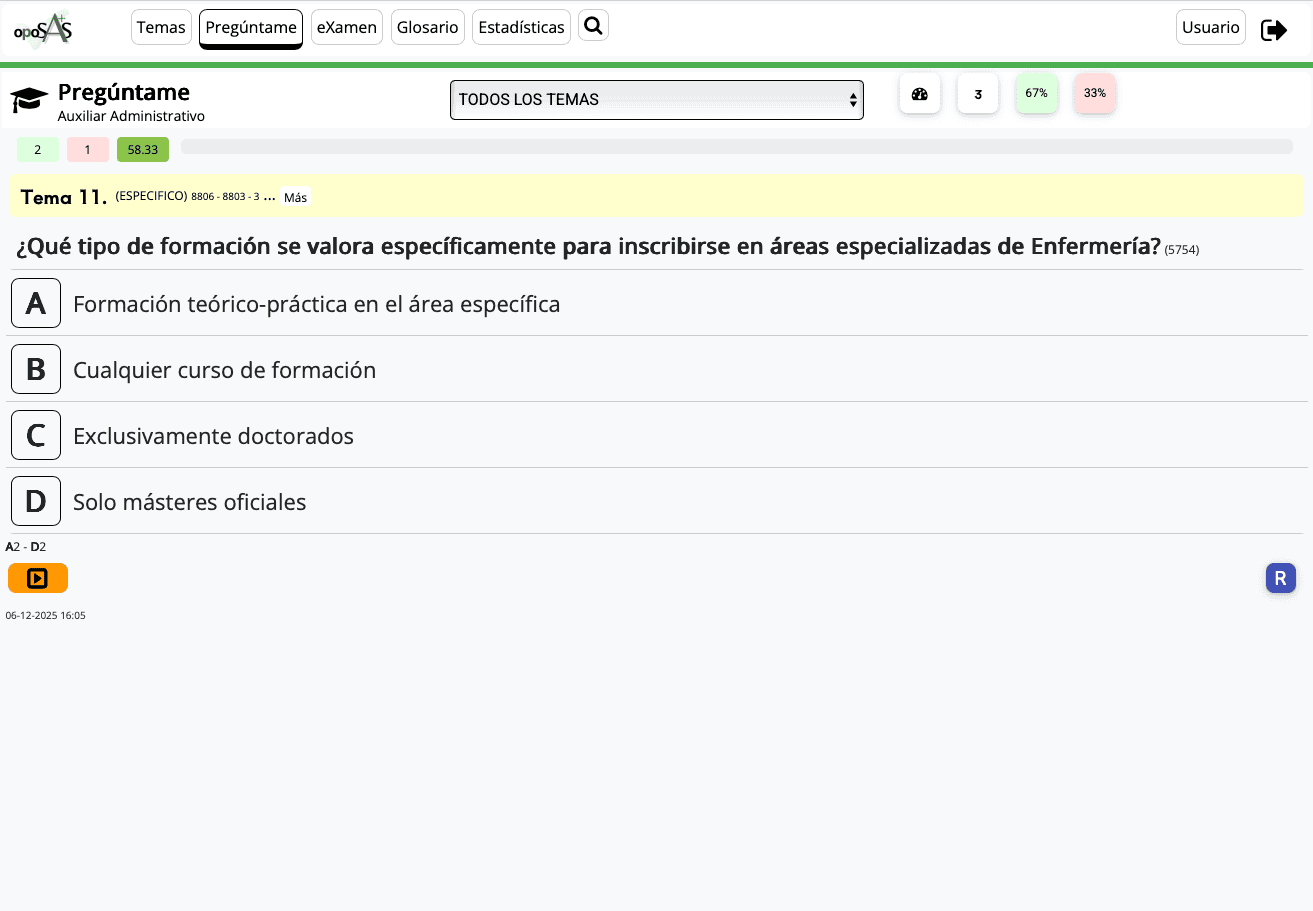This screenshot has height=911, width=1313.
Task: Expand Más details for Tema 11
Action: pos(295,197)
